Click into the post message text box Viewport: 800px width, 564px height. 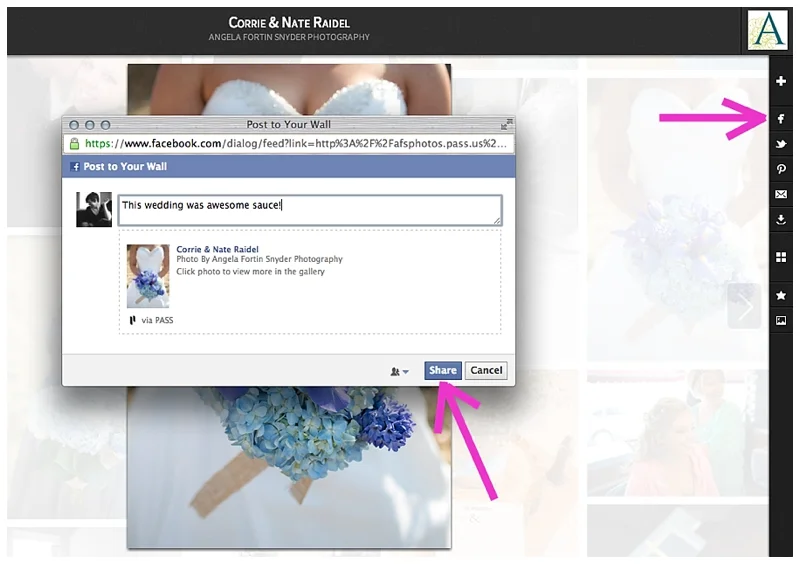tap(310, 210)
